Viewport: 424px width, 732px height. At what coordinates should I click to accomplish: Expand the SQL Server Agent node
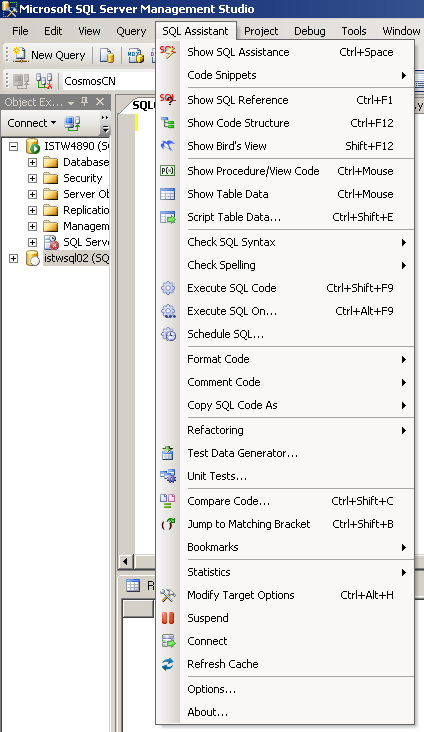(x=32, y=242)
